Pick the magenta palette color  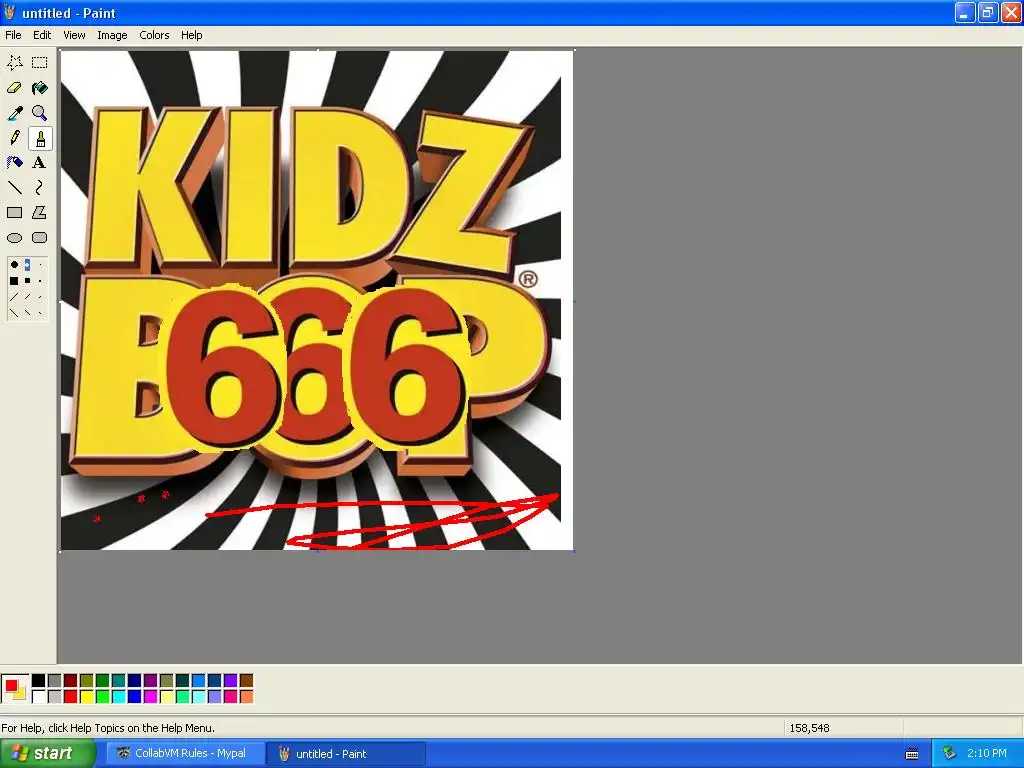click(x=150, y=697)
